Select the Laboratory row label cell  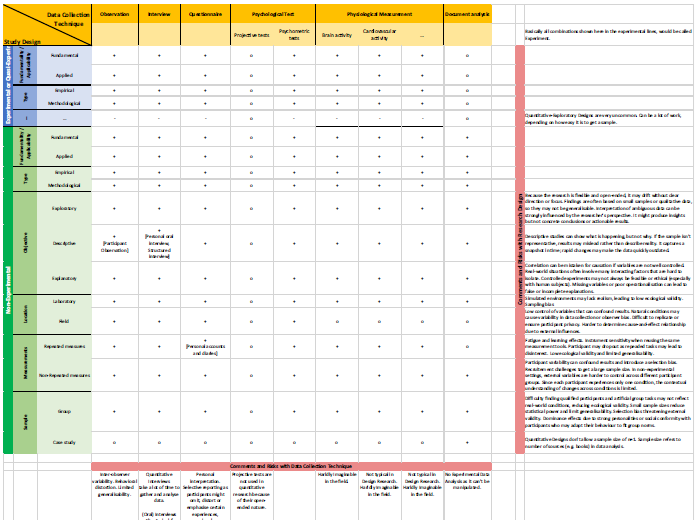64,301
